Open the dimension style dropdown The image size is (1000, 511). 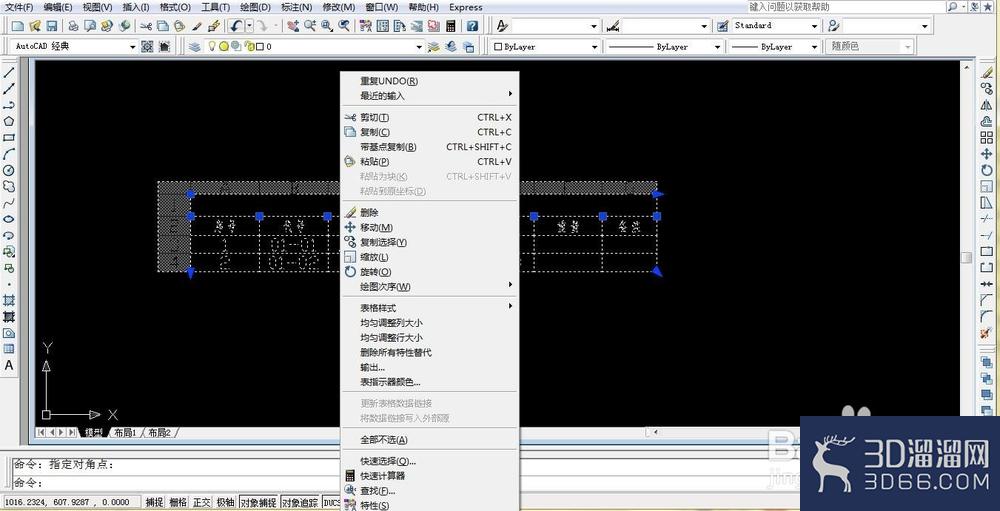(x=704, y=26)
